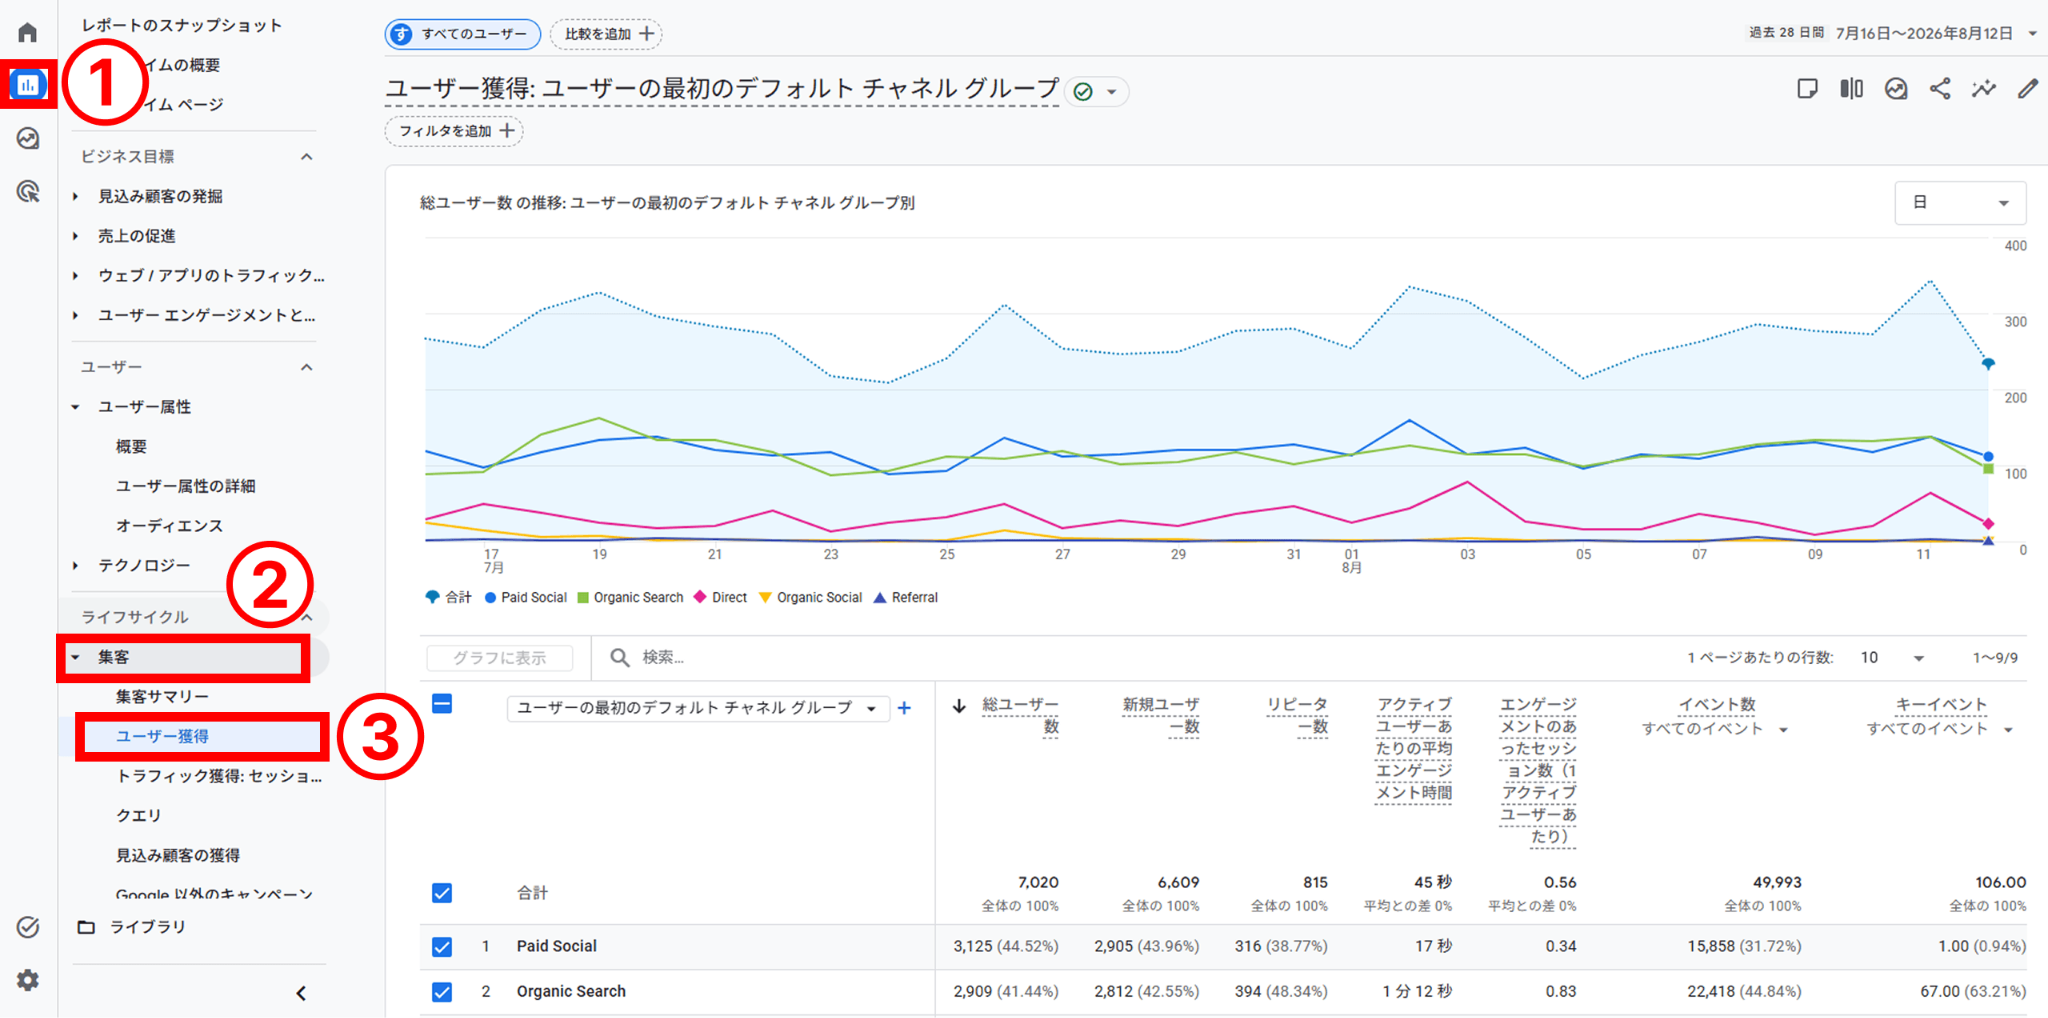Screen dimensions: 2048x1018
Task: Open the ライブラリ link
Action: 148,927
